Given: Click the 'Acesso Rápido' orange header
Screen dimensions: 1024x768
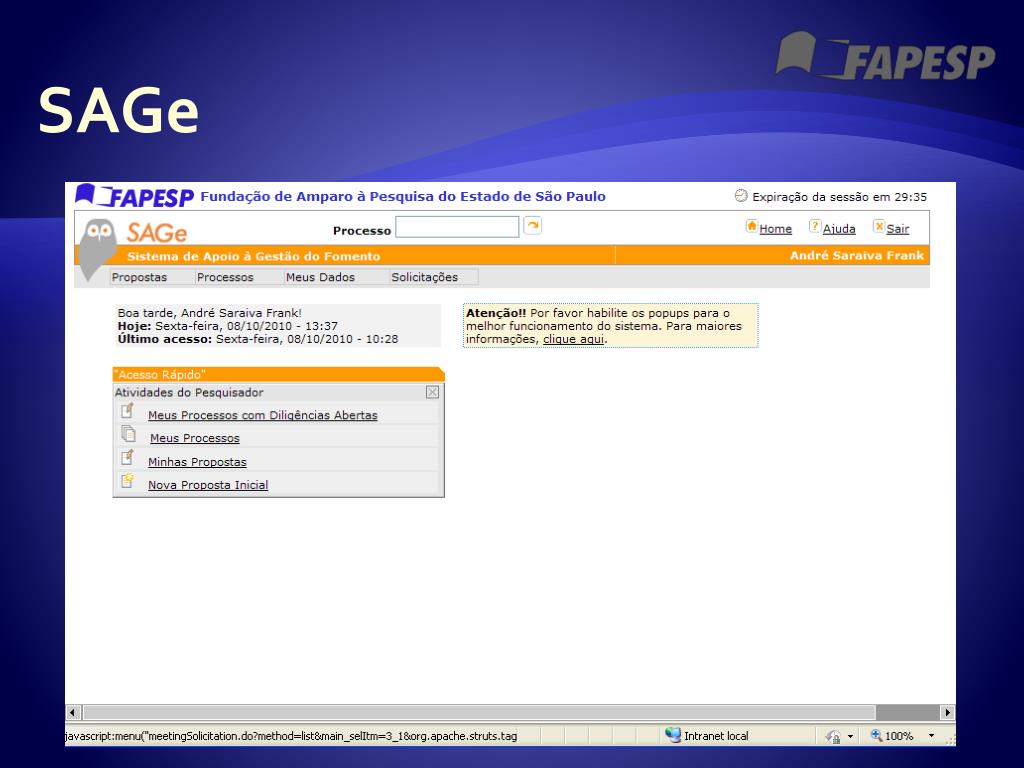Looking at the screenshot, I should (x=278, y=374).
